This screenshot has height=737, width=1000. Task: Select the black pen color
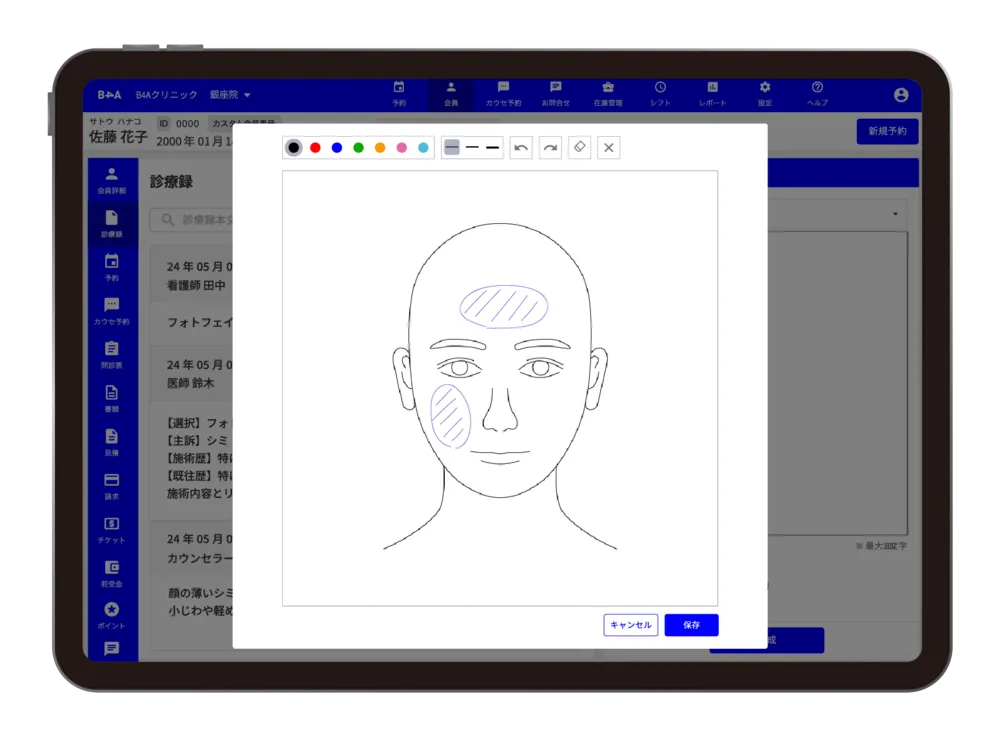(x=293, y=148)
